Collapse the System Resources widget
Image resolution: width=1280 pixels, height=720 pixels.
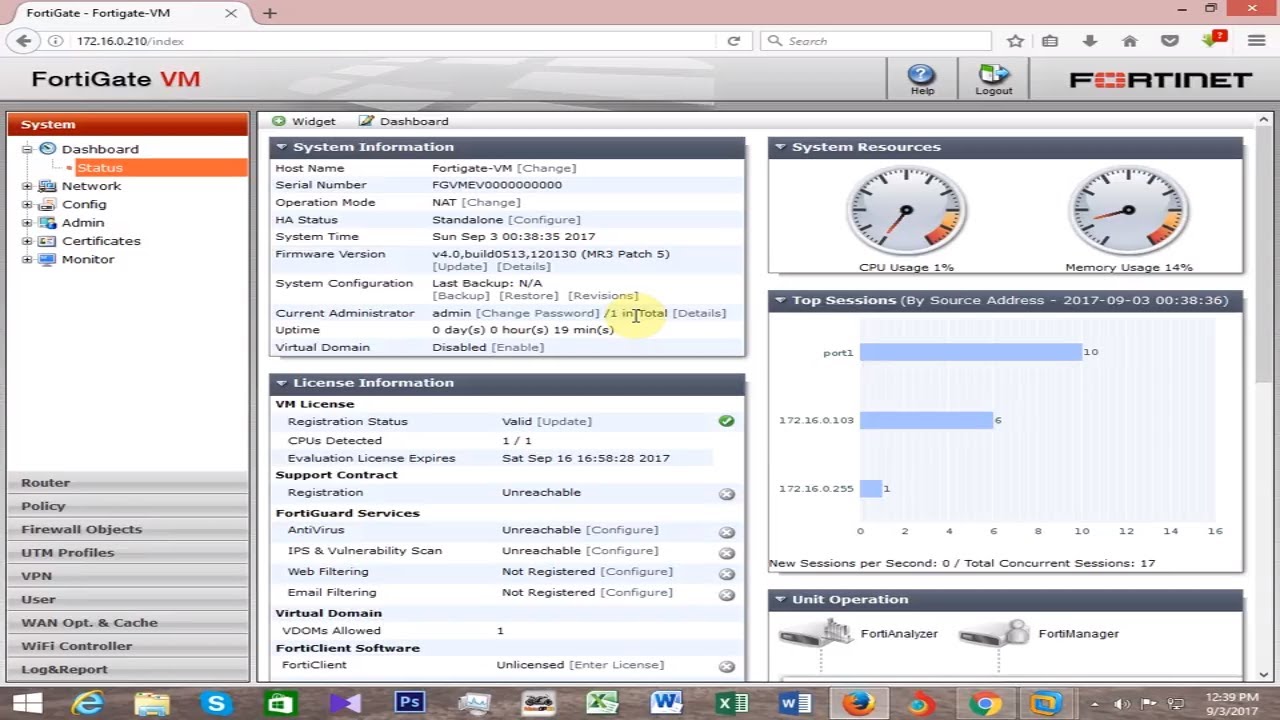[x=780, y=147]
